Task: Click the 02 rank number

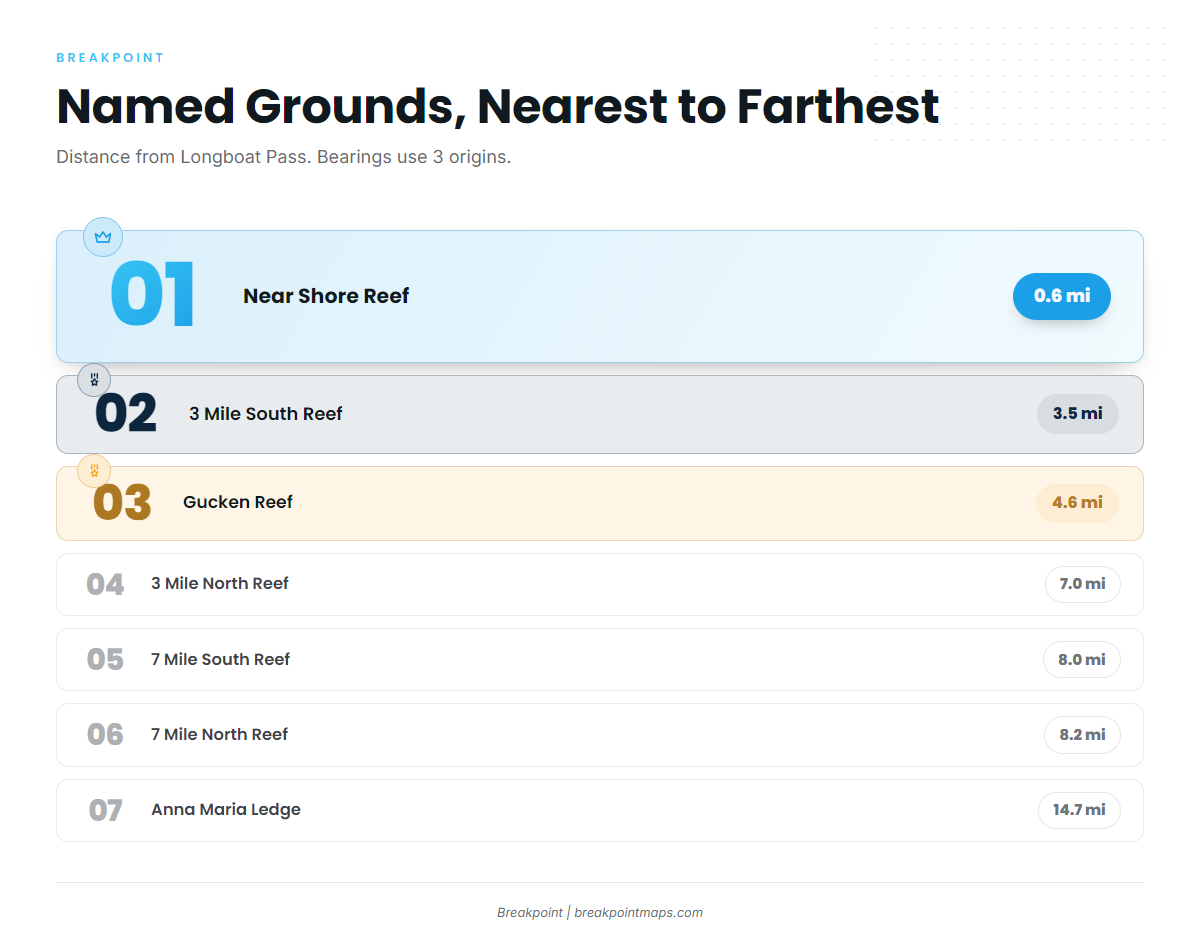Action: click(x=126, y=414)
